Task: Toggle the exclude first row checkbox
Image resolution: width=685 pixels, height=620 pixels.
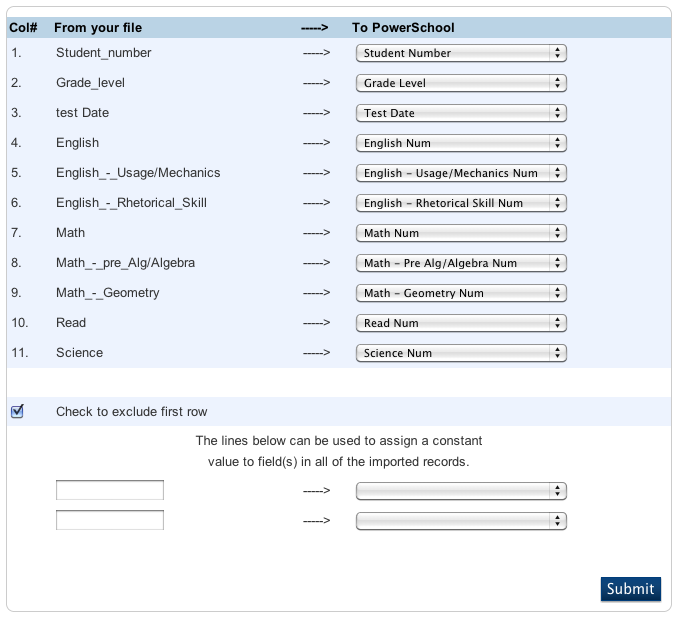Action: [17, 411]
